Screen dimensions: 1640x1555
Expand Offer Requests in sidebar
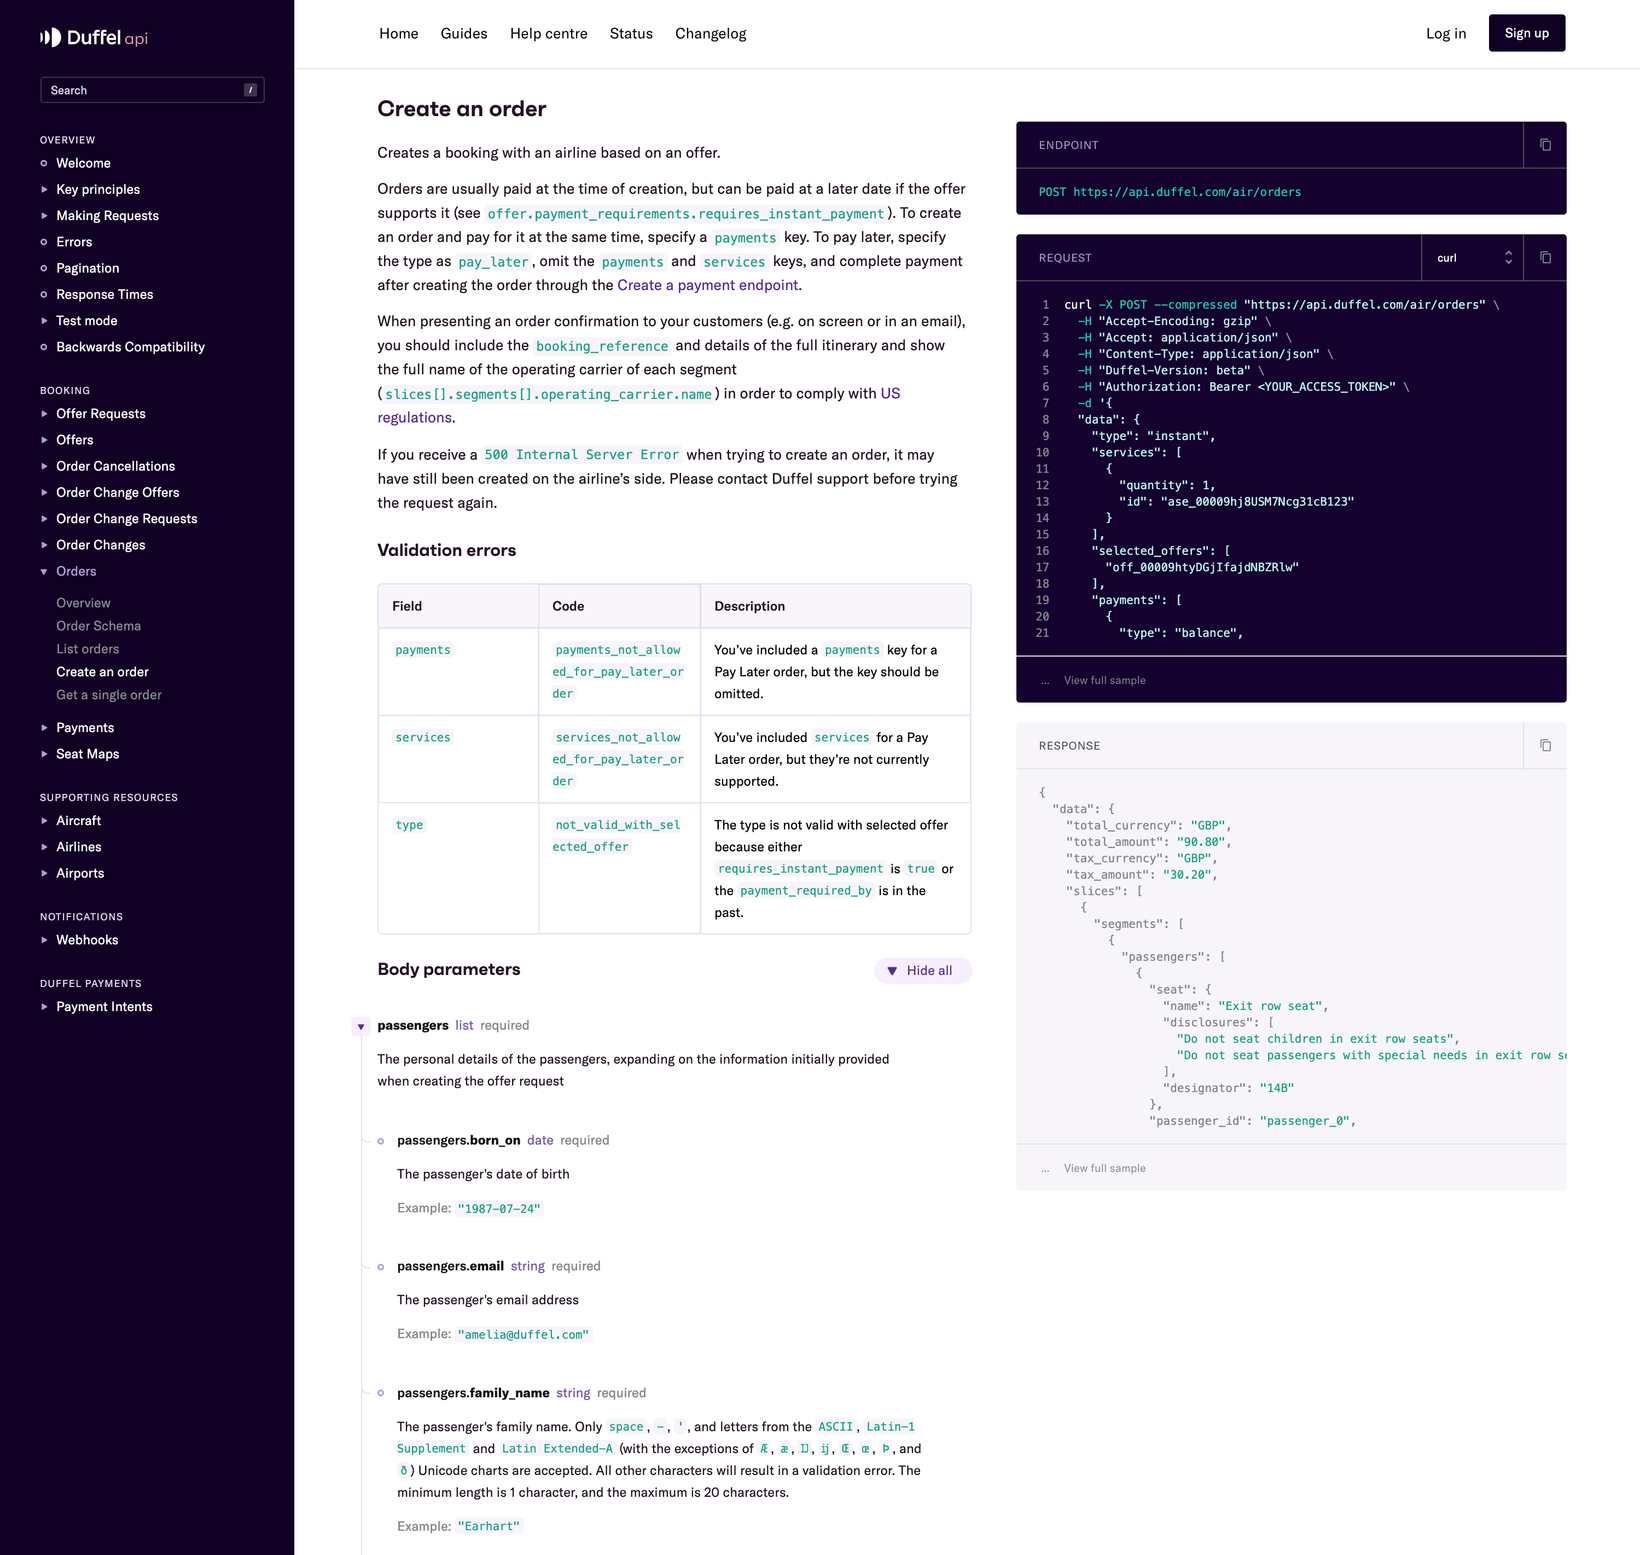tap(44, 414)
